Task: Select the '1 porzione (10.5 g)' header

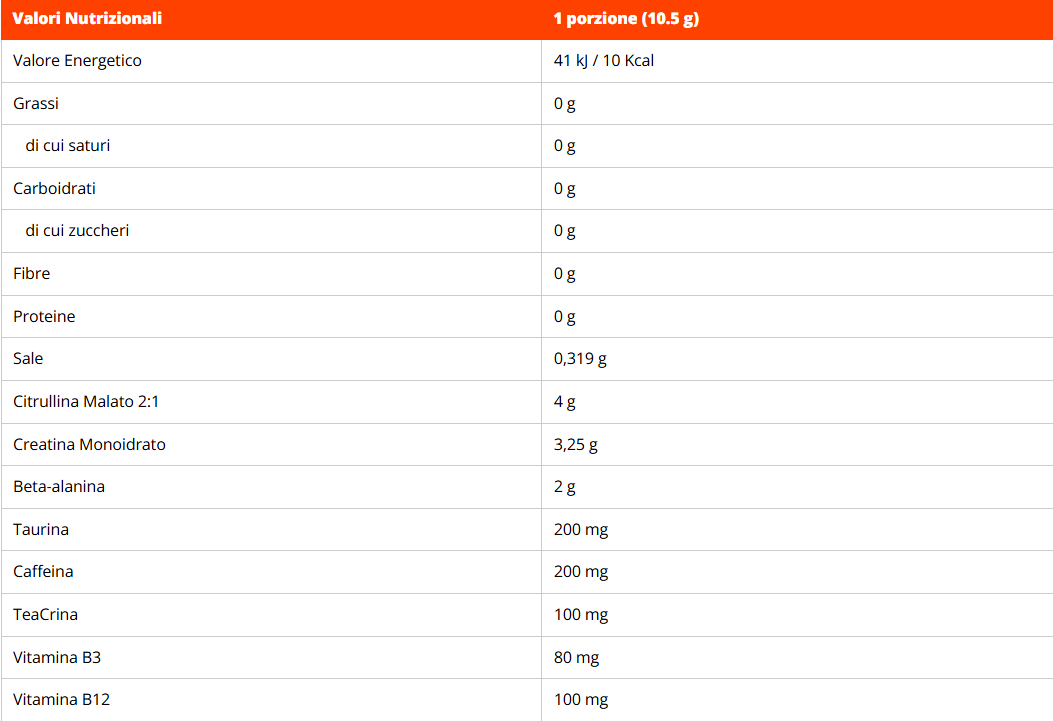Action: click(x=626, y=19)
